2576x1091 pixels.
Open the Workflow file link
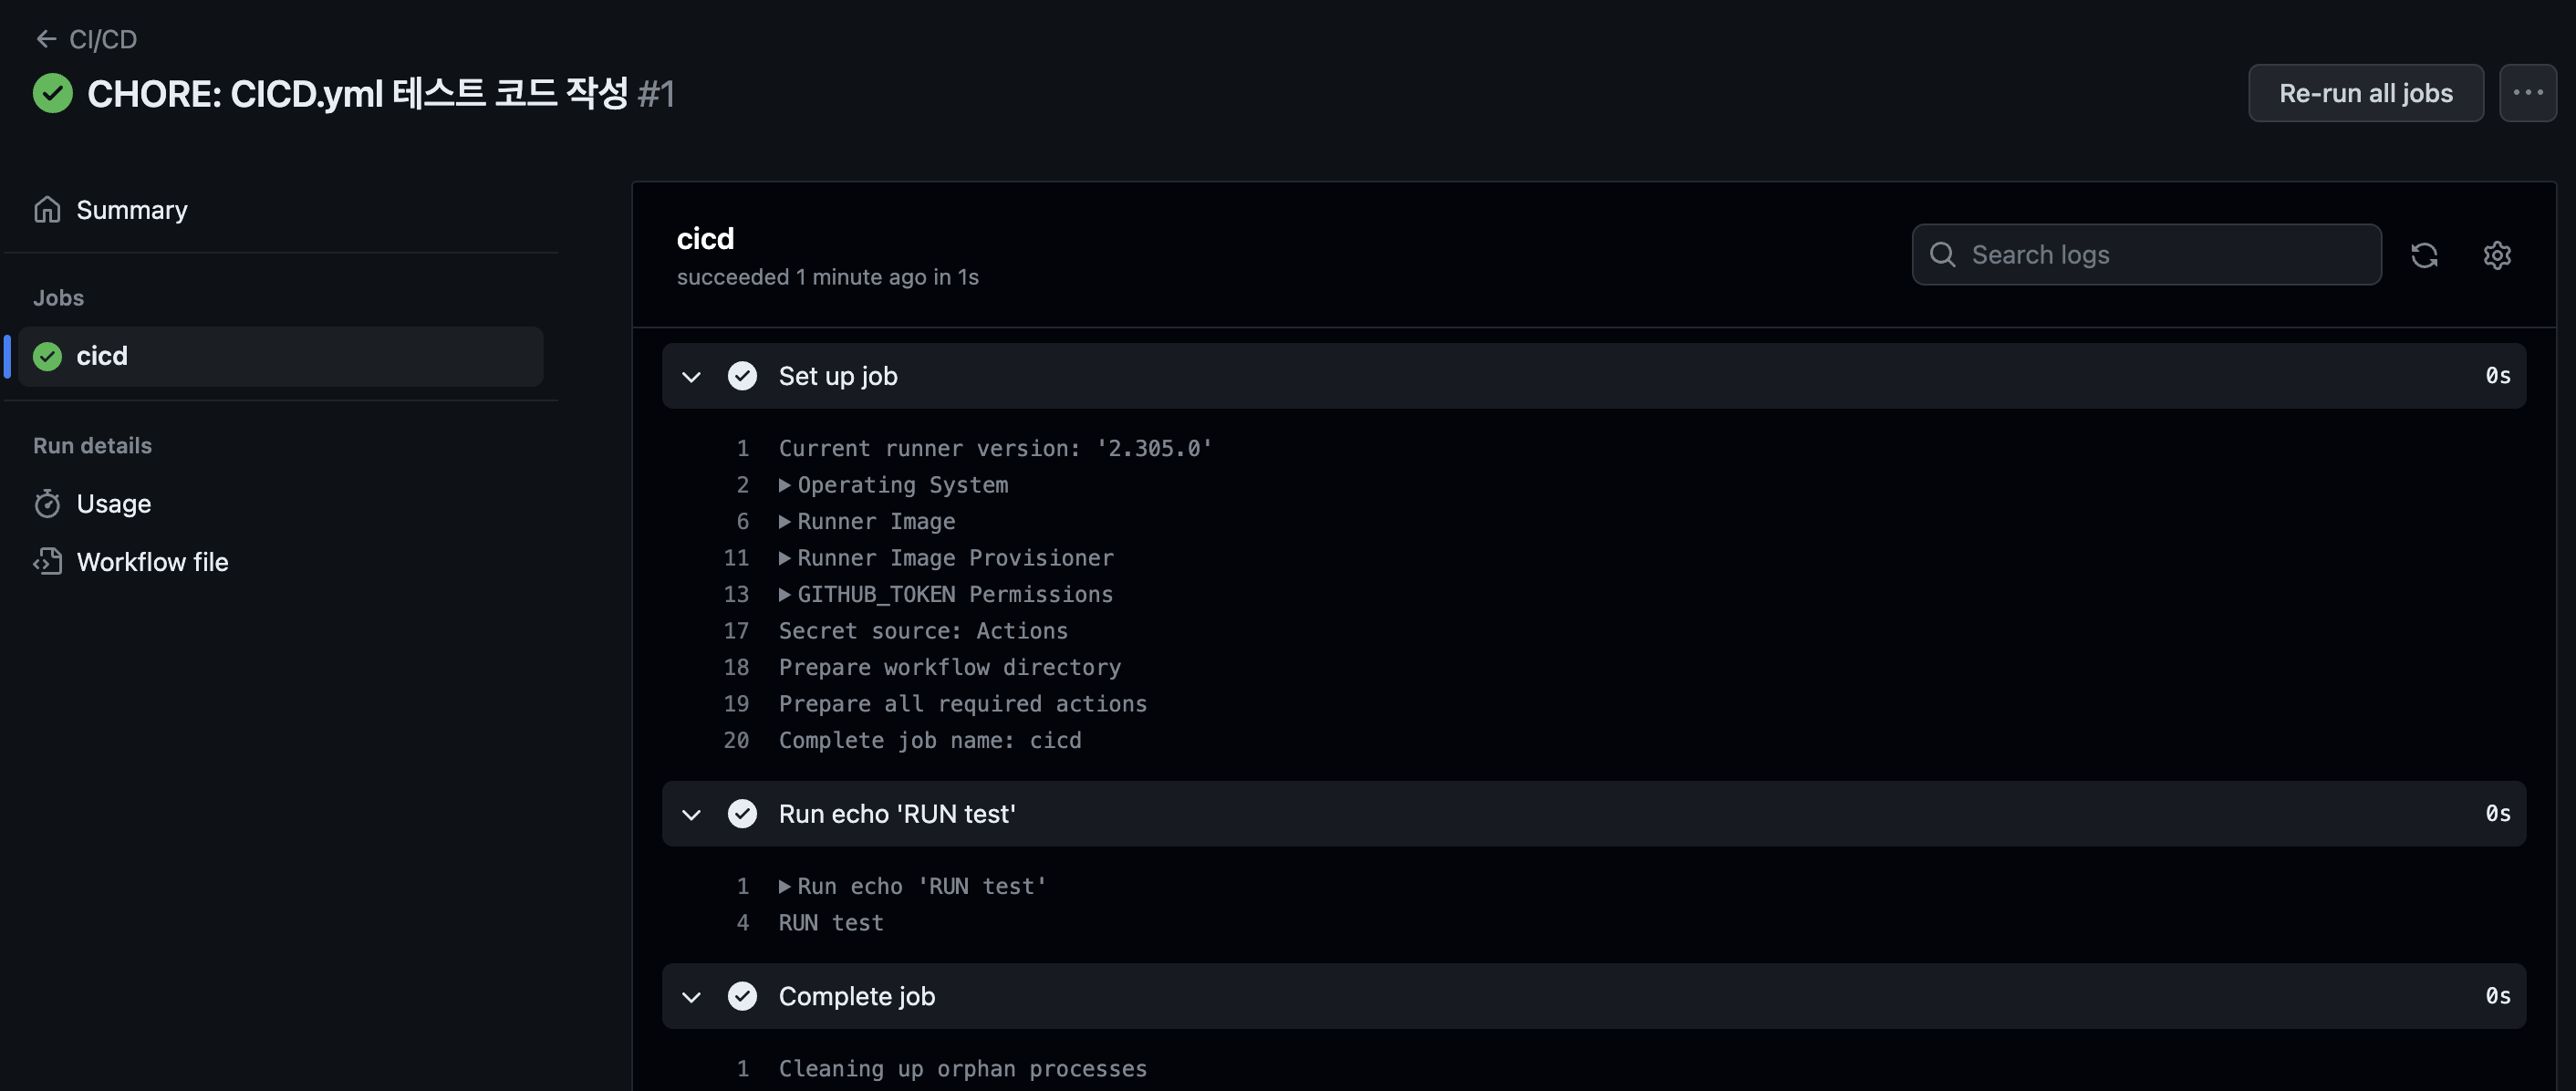152,562
